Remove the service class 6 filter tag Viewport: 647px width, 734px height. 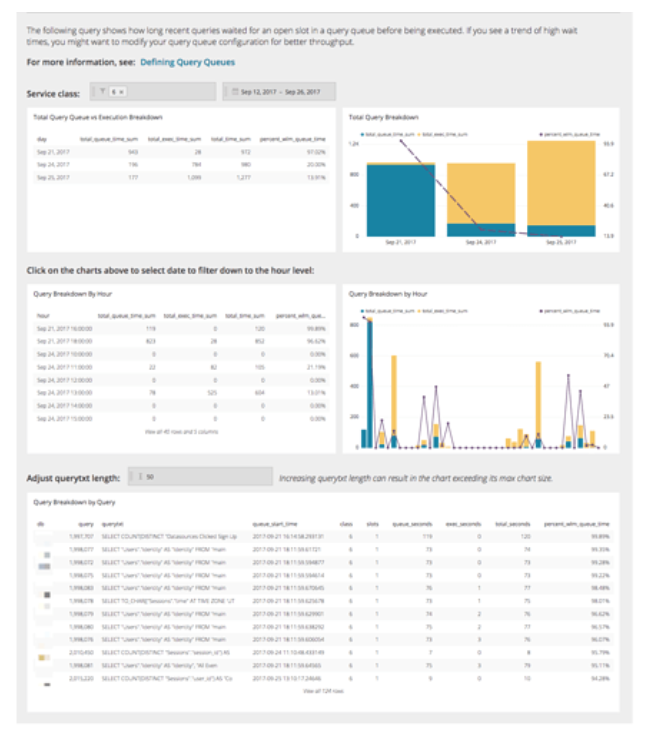click(122, 92)
